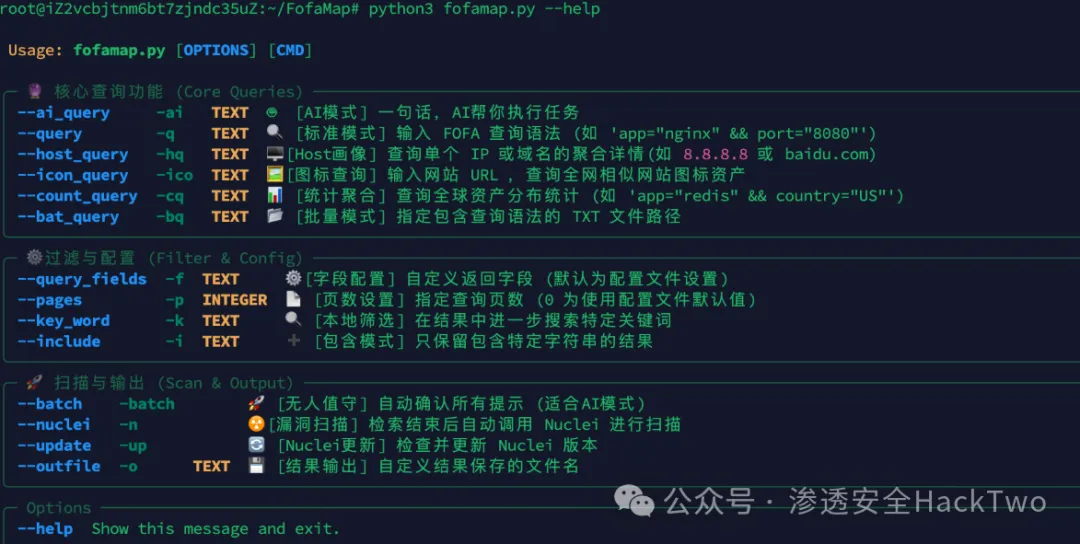Click the rocket icon beside --batch option
1080x544 pixels.
coord(257,404)
